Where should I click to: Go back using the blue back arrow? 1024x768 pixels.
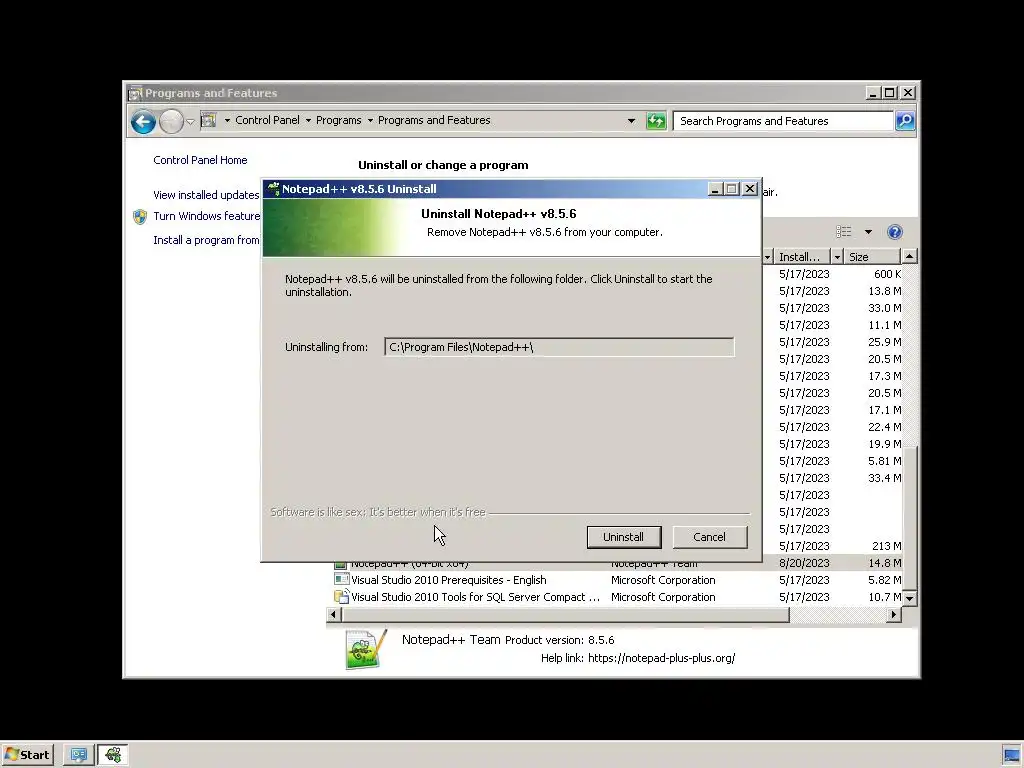(x=143, y=121)
